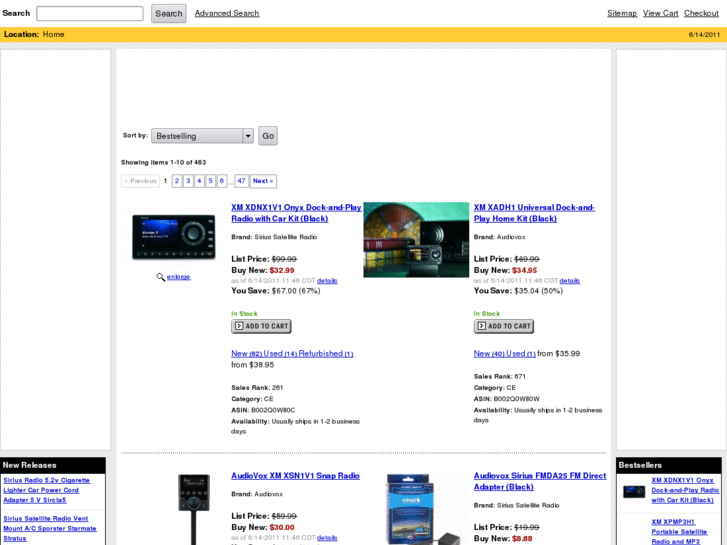Click the current page number 1
This screenshot has height=545, width=727.
click(165, 181)
